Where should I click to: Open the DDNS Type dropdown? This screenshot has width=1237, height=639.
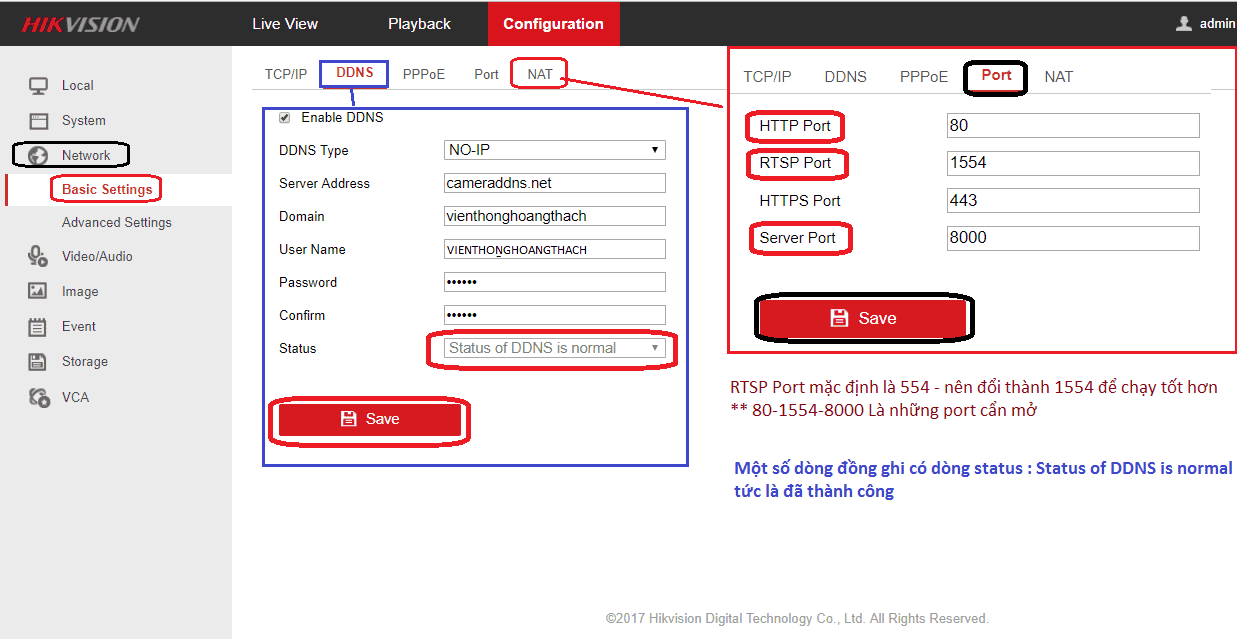click(555, 150)
